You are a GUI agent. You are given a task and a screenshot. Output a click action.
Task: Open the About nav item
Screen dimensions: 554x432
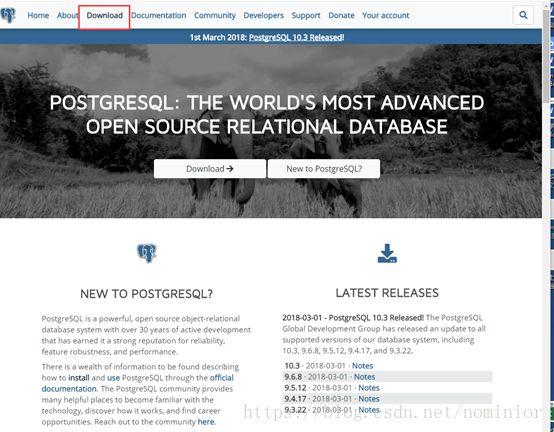point(67,16)
